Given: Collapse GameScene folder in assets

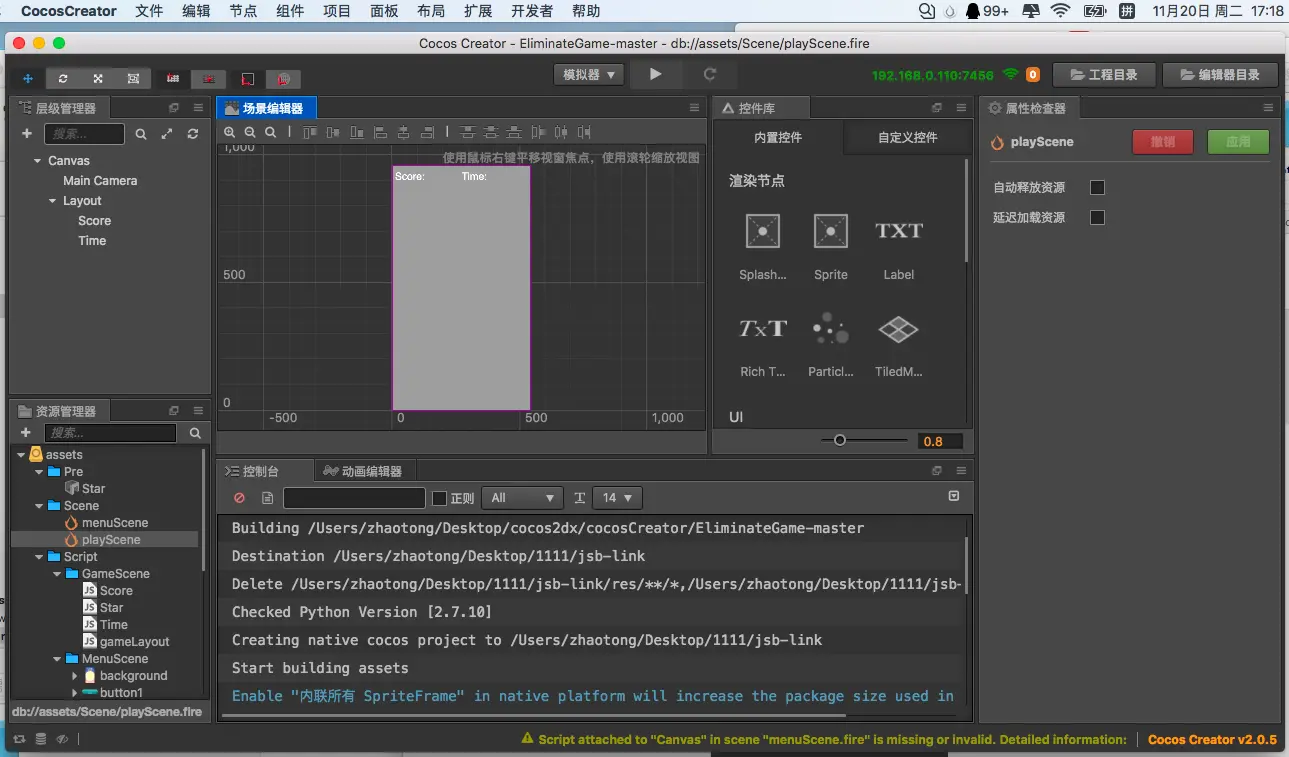Looking at the screenshot, I should [57, 574].
